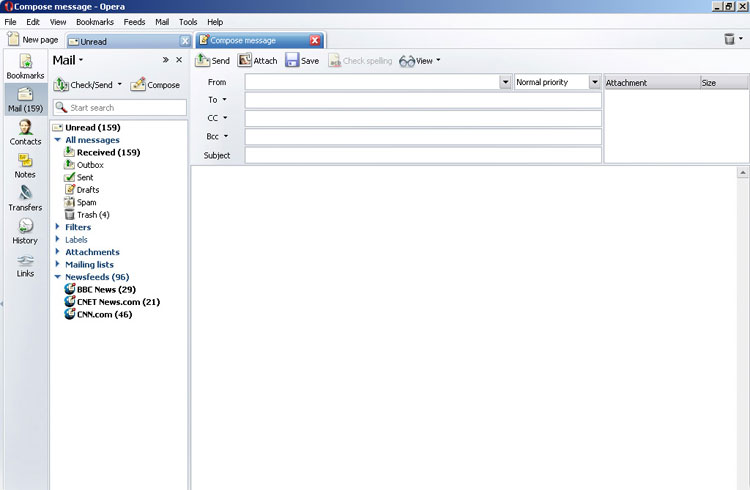Click the Subject input field
The width and height of the screenshot is (750, 490).
pos(423,156)
